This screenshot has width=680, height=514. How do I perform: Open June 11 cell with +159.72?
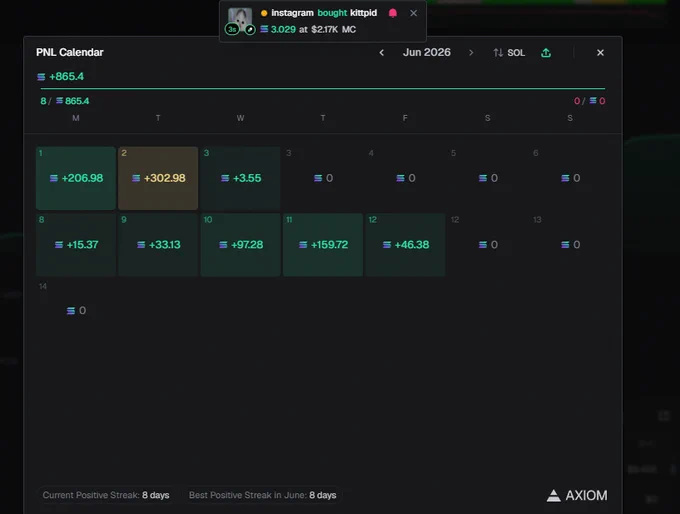click(323, 245)
